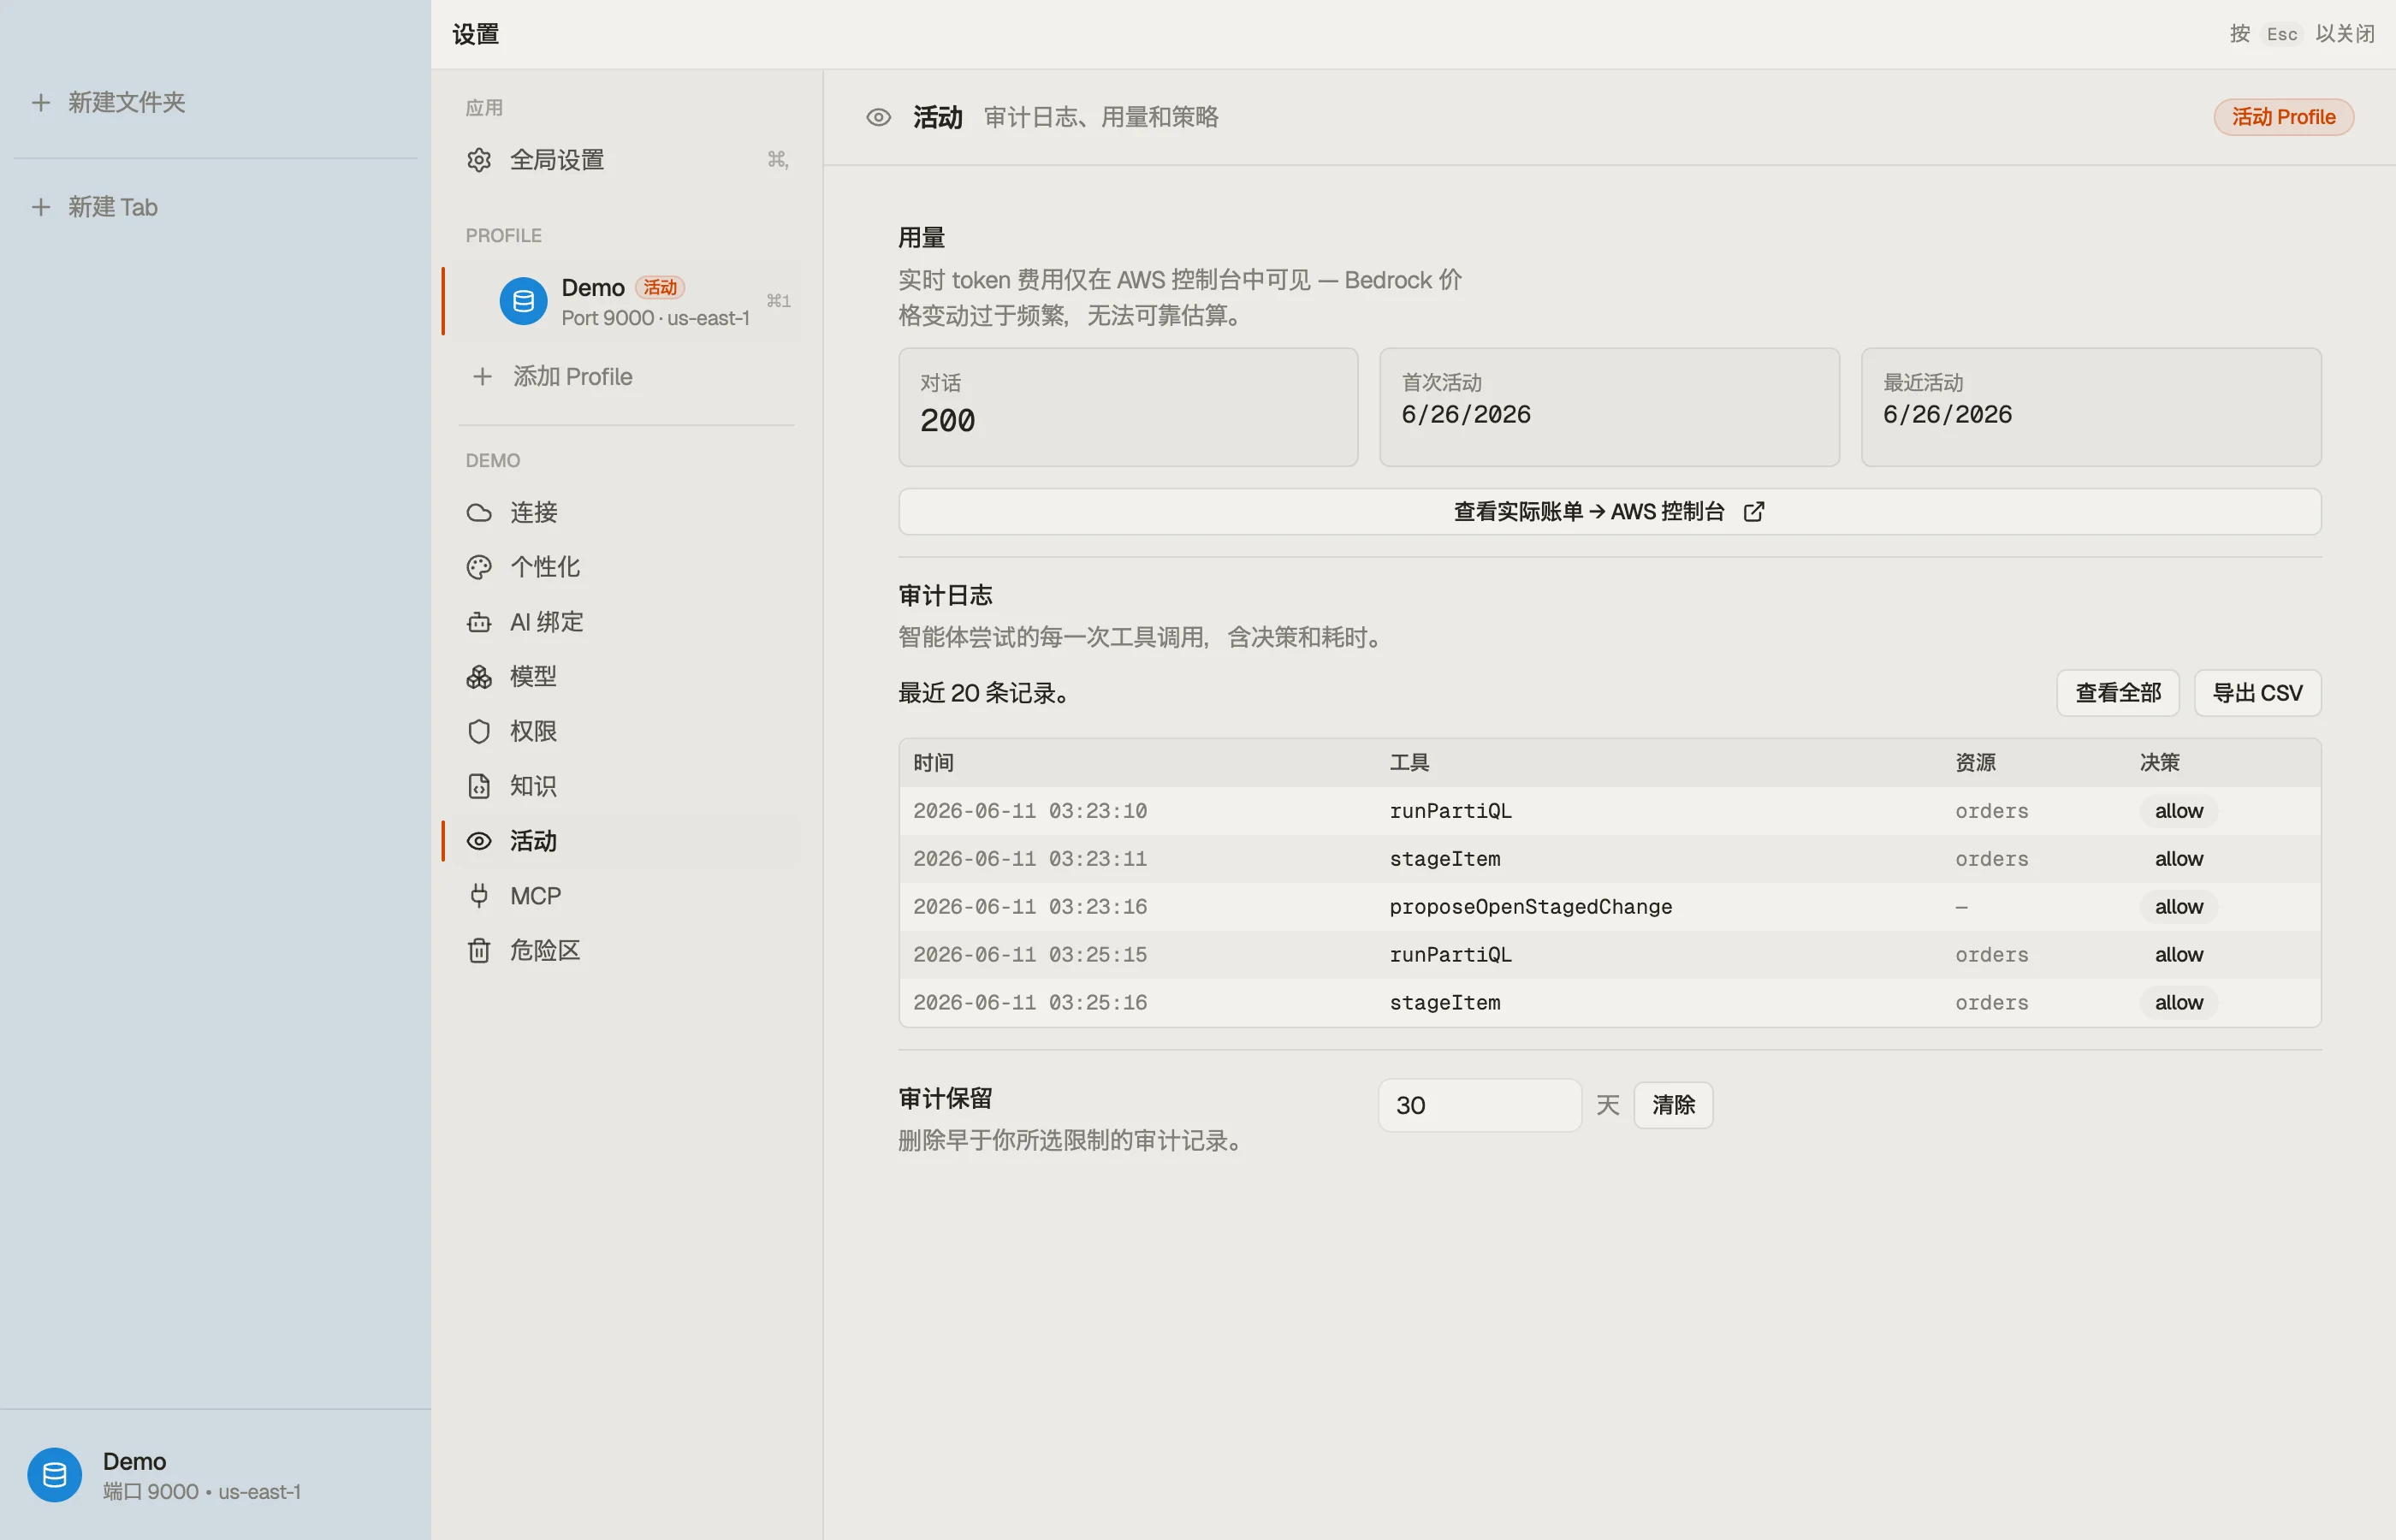Click the 清除 button

point(1673,1105)
